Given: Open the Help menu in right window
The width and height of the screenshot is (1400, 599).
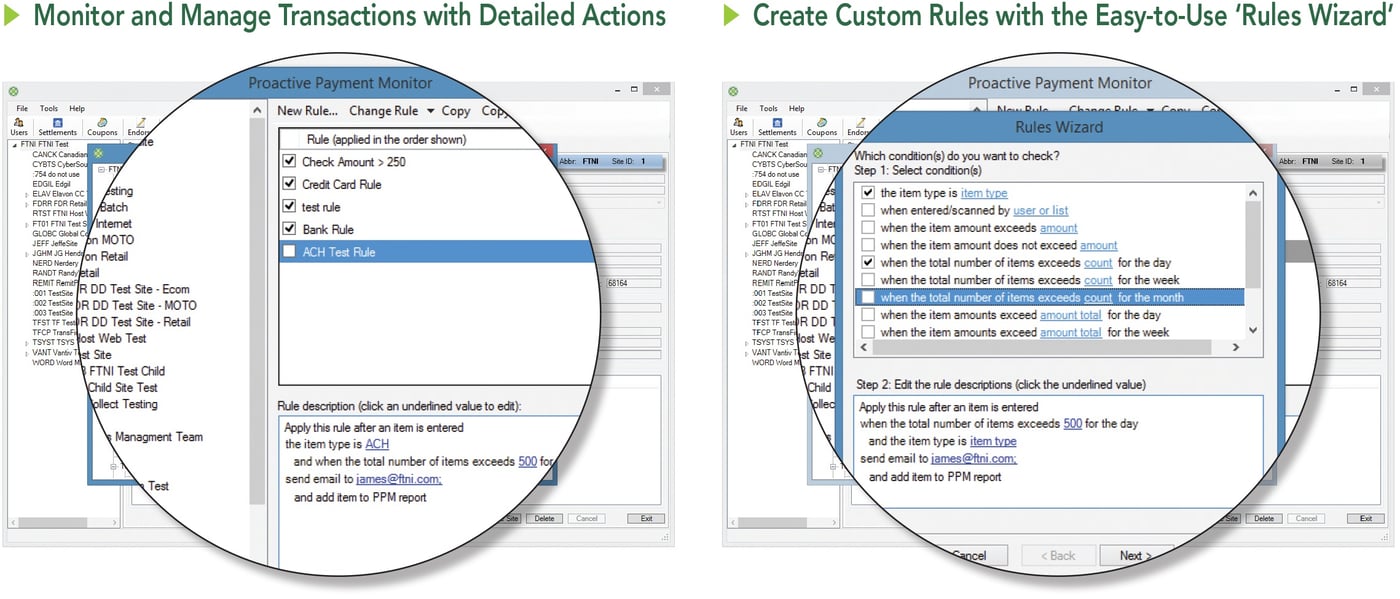Looking at the screenshot, I should pyautogui.click(x=796, y=108).
